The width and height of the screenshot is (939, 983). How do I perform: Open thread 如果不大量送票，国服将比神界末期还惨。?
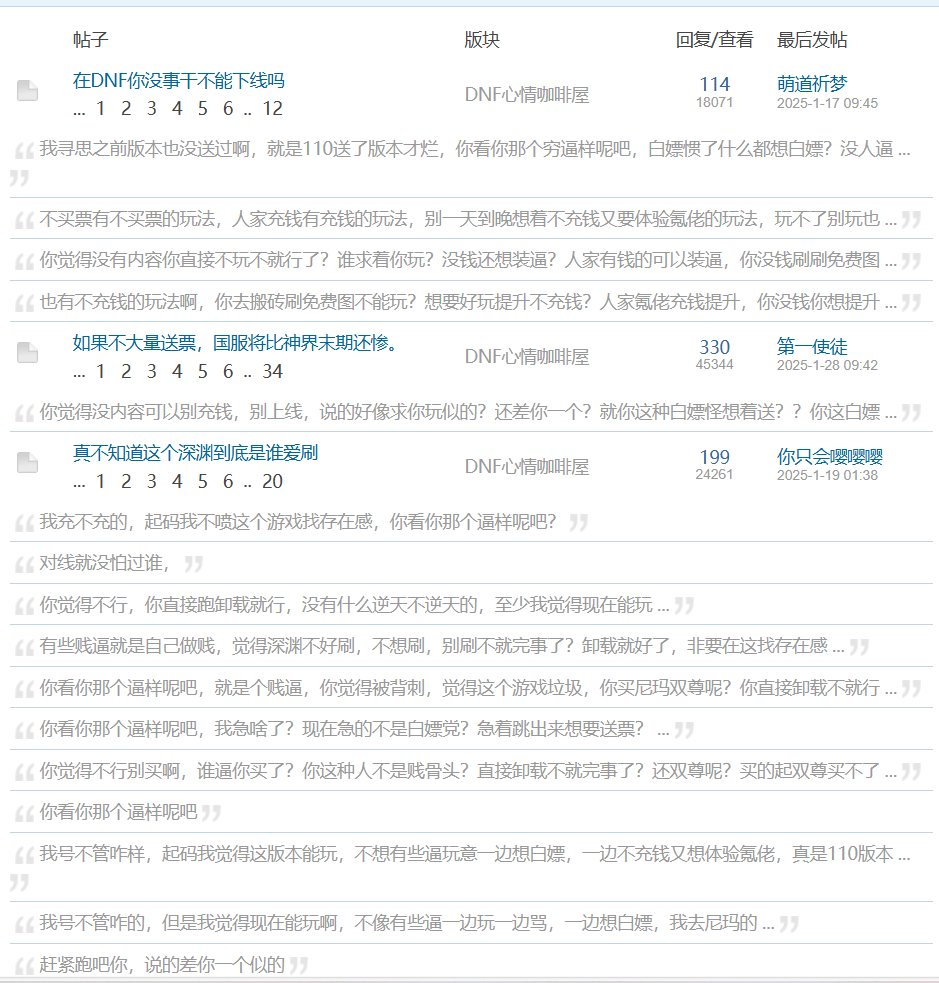click(236, 343)
